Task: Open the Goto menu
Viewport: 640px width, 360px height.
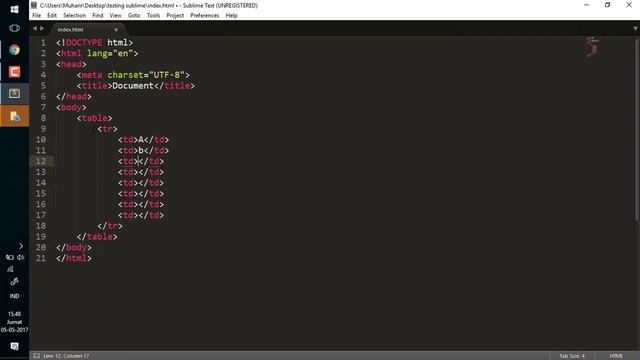Action: [134, 16]
